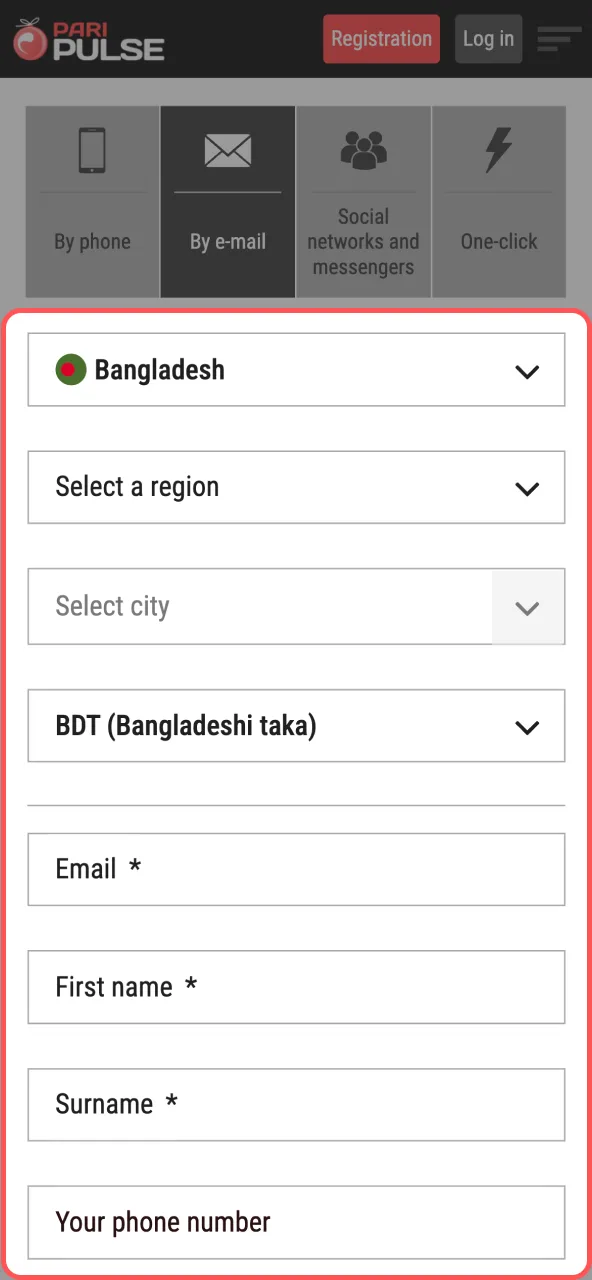The image size is (592, 1280).
Task: Click the Email input field
Action: (296, 869)
